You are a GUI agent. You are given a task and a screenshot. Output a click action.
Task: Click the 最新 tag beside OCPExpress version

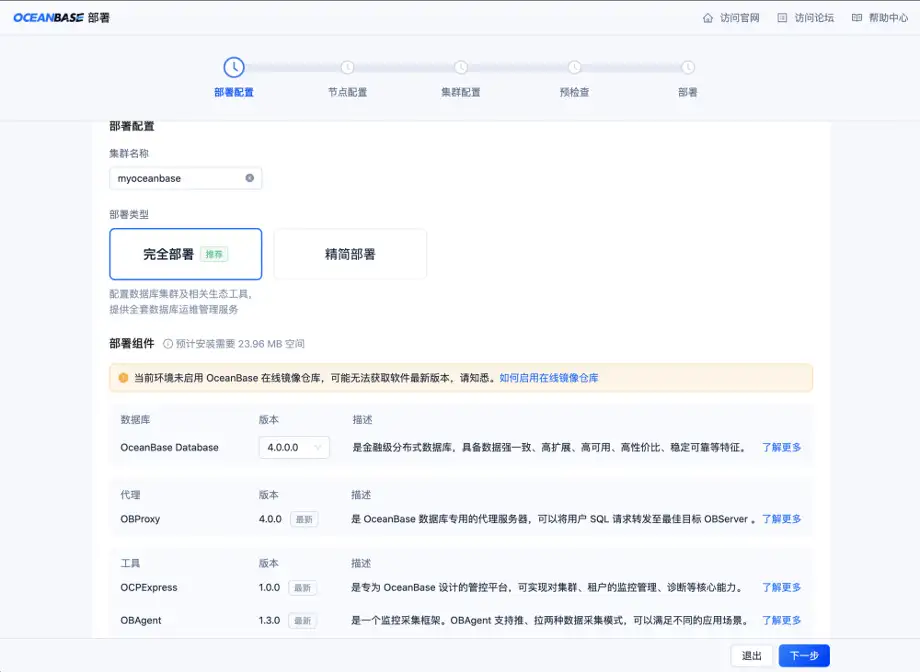(301, 587)
